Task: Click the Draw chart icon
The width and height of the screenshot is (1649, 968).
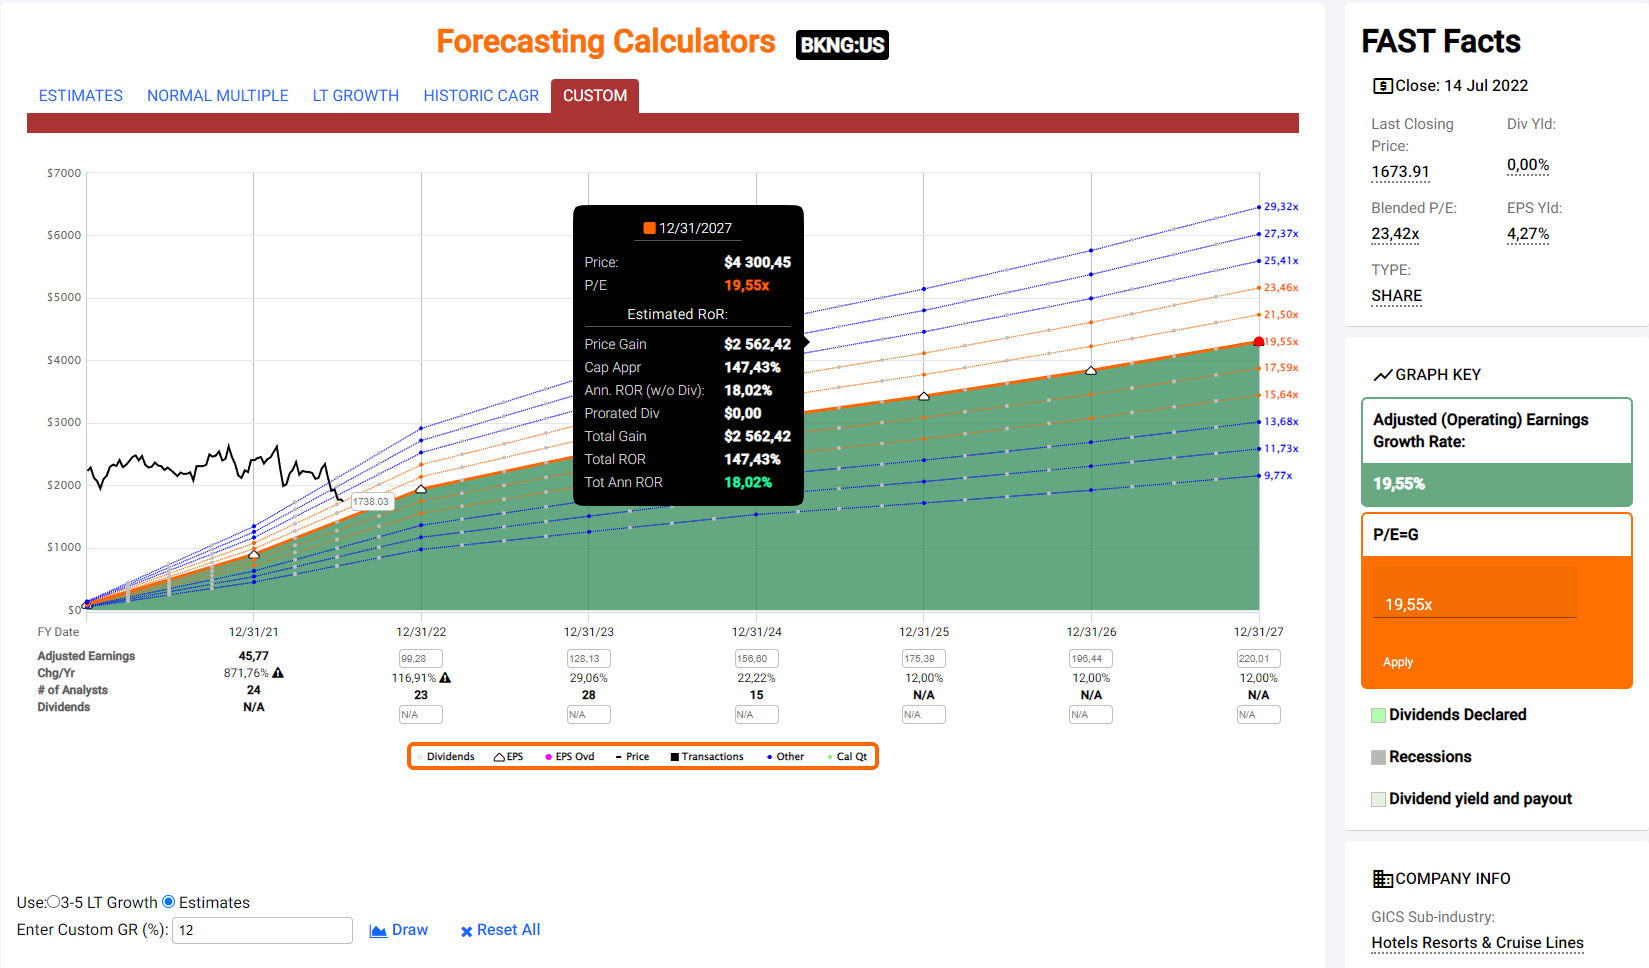Action: (378, 931)
